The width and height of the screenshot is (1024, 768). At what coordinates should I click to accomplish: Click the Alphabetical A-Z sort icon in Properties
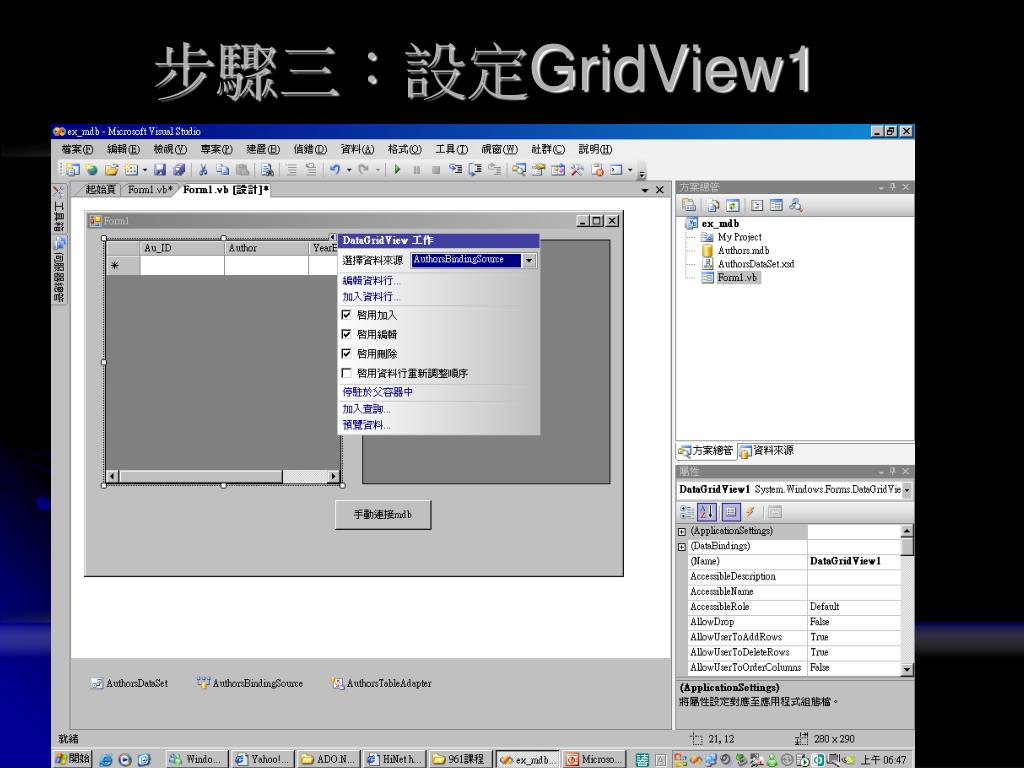(x=707, y=512)
